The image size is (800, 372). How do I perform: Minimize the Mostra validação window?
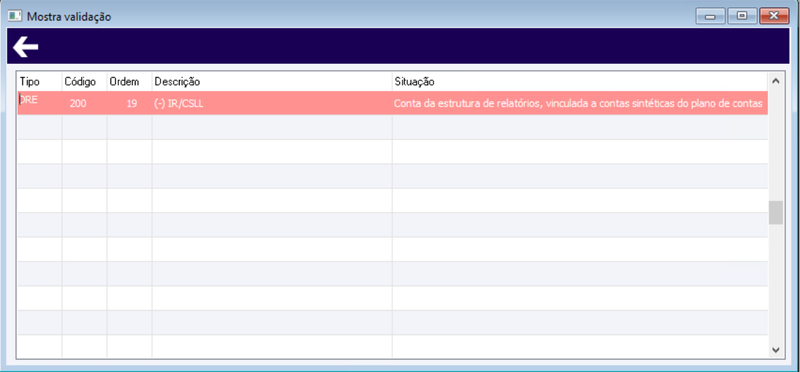[x=710, y=16]
